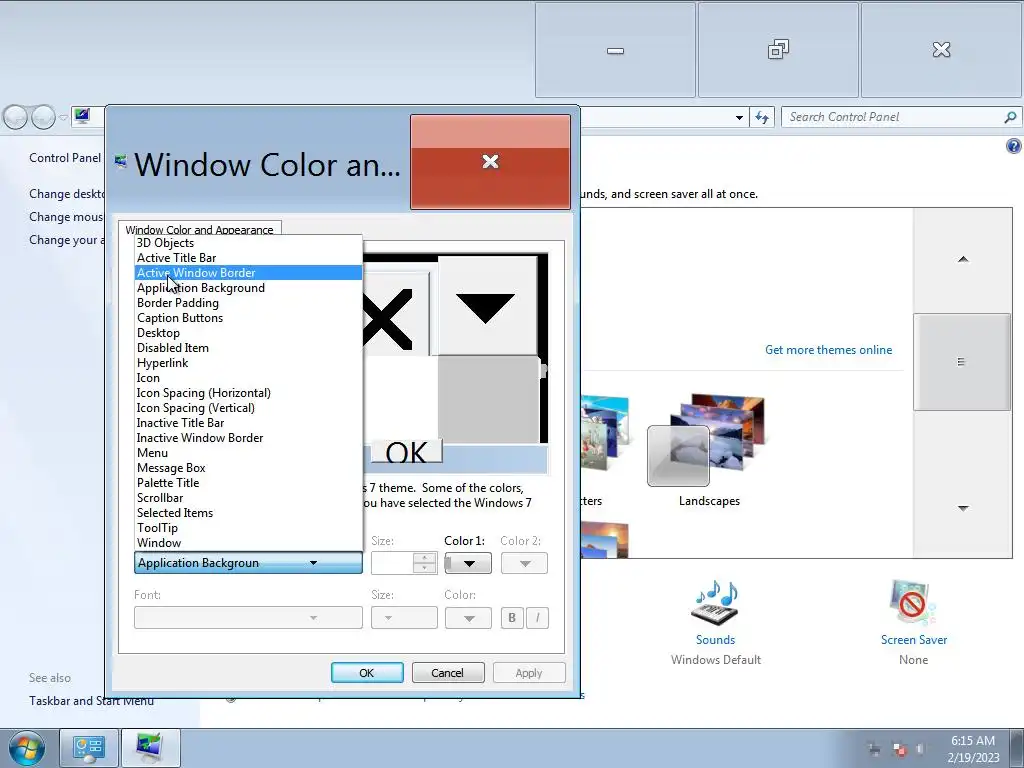
Task: Open Get more themes online link
Action: point(828,350)
